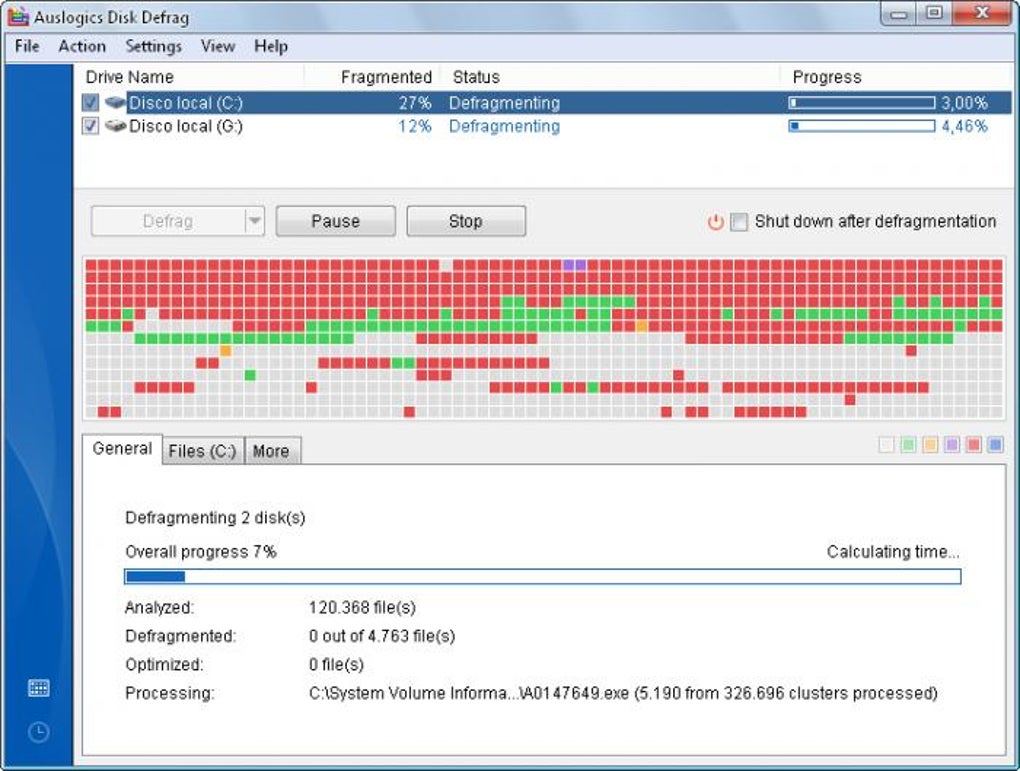Click the C: drive progress bar
This screenshot has width=1020, height=771.
(x=862, y=103)
